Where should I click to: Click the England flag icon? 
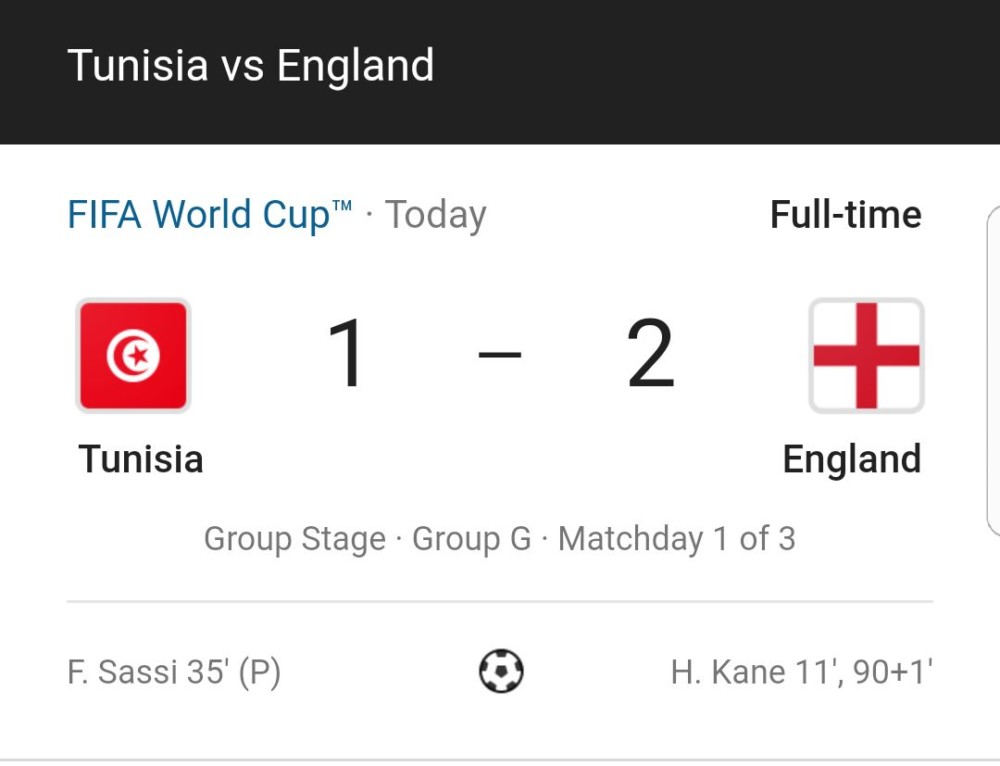[x=866, y=356]
